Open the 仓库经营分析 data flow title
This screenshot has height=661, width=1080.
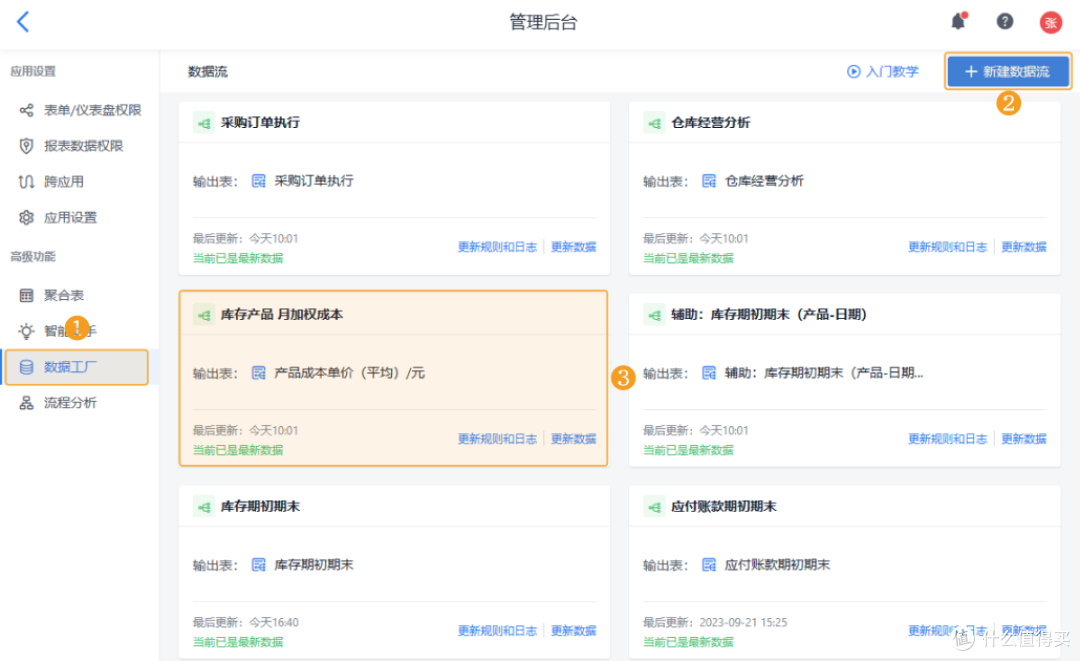pos(711,123)
